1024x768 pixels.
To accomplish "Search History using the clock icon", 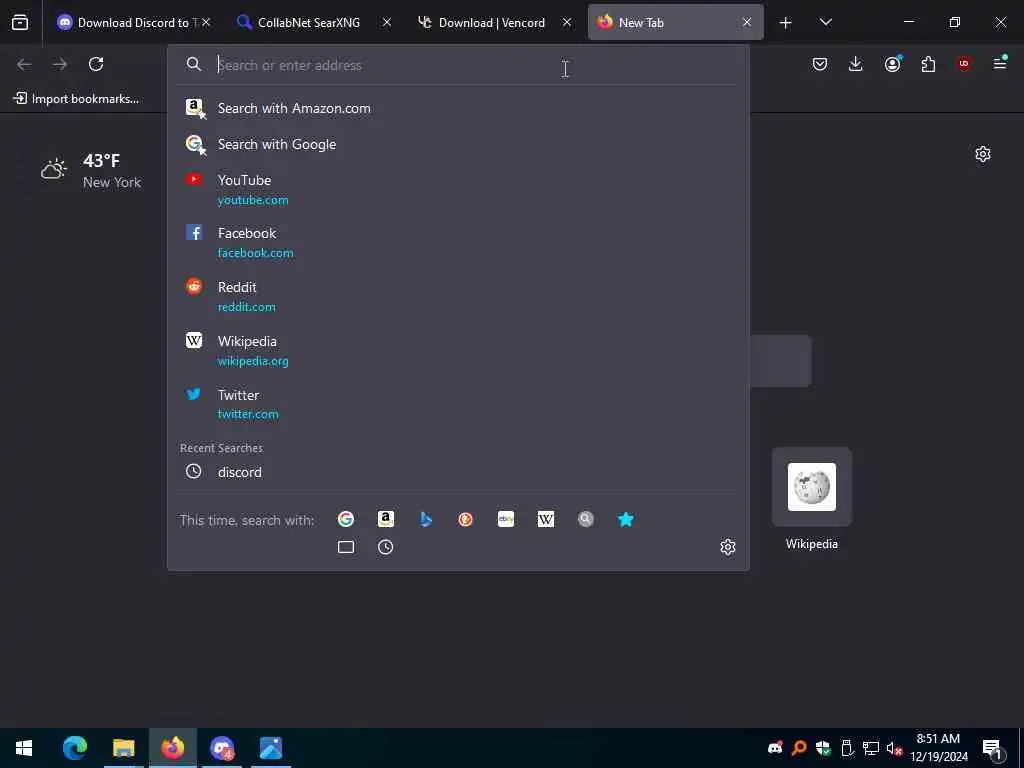I will pos(385,547).
